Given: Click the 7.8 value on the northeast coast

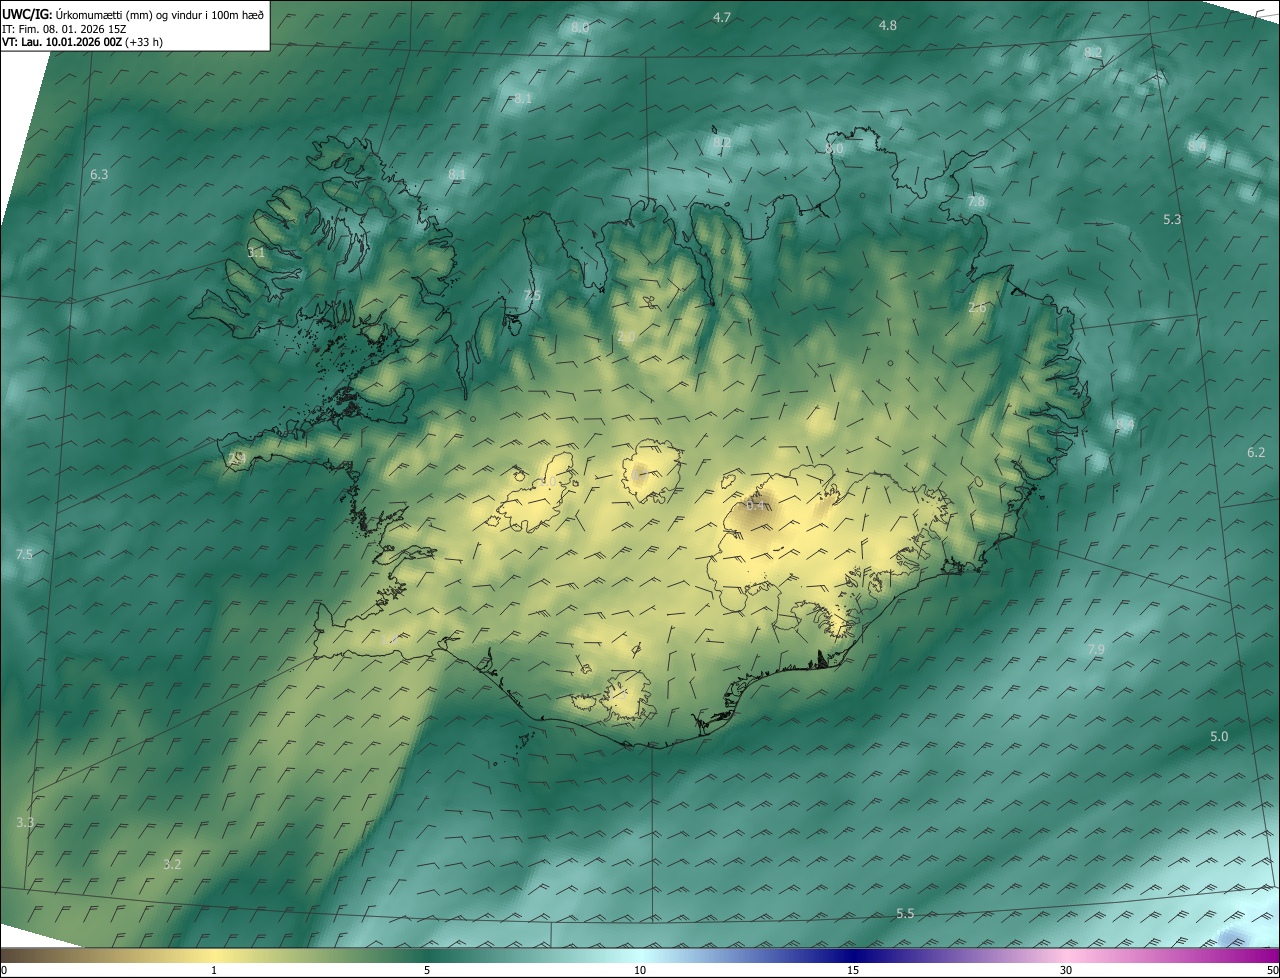Looking at the screenshot, I should click(x=976, y=202).
